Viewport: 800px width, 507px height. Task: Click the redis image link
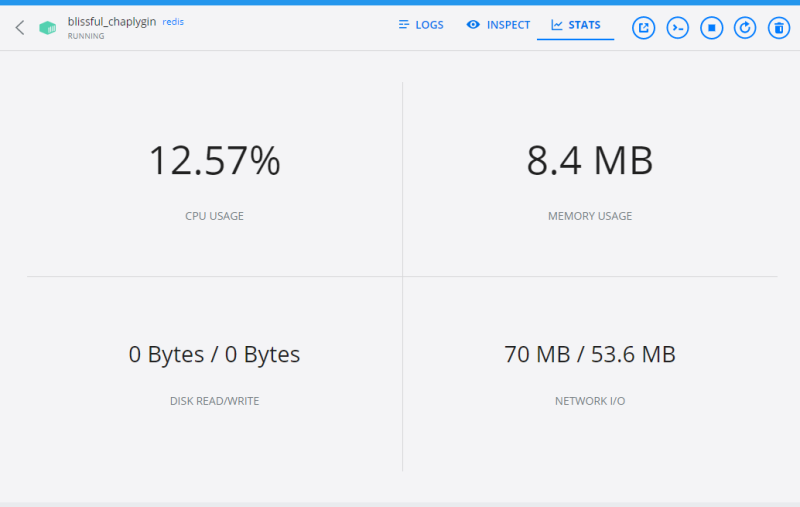(173, 21)
